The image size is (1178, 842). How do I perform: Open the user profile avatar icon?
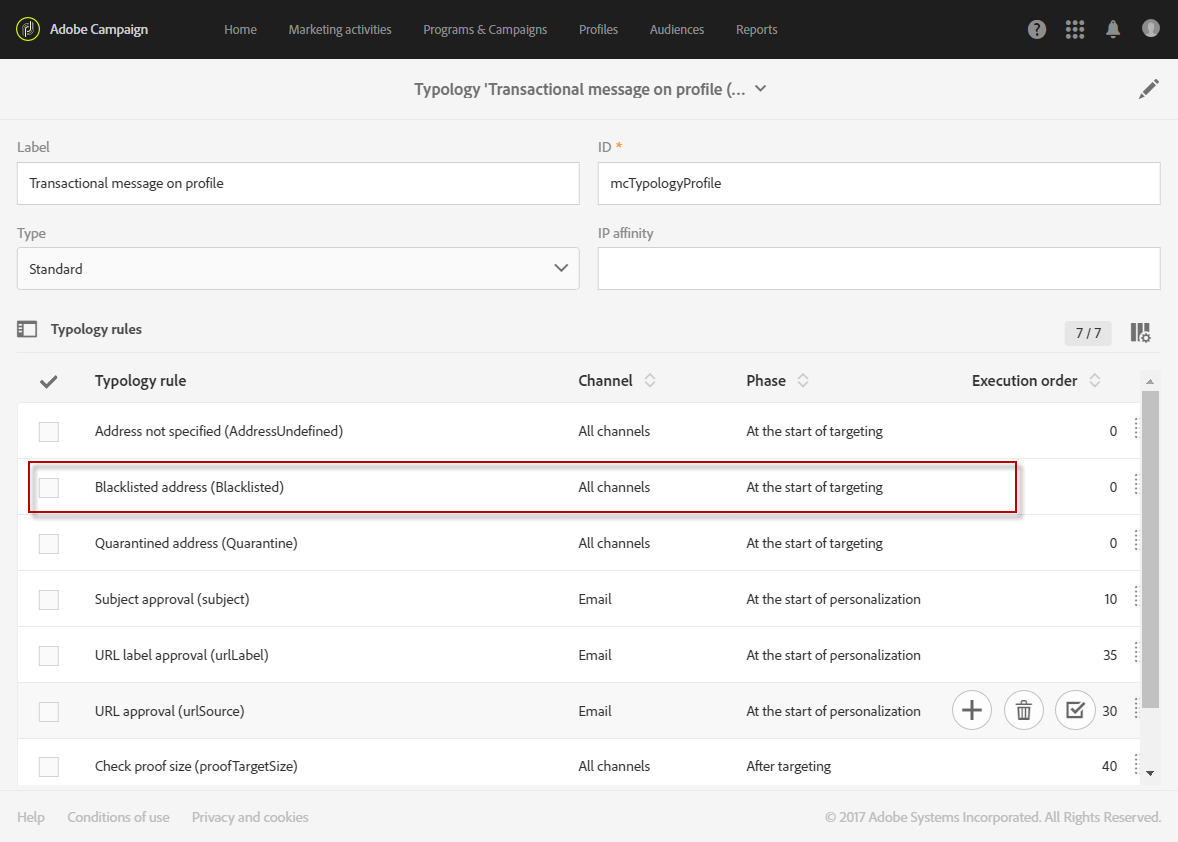coord(1151,29)
